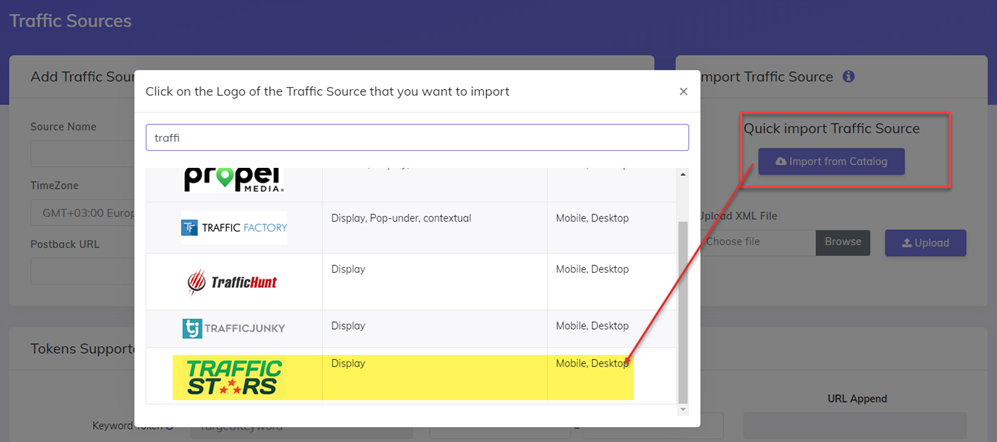
Task: Click the URL Append field
Action: pos(855,426)
